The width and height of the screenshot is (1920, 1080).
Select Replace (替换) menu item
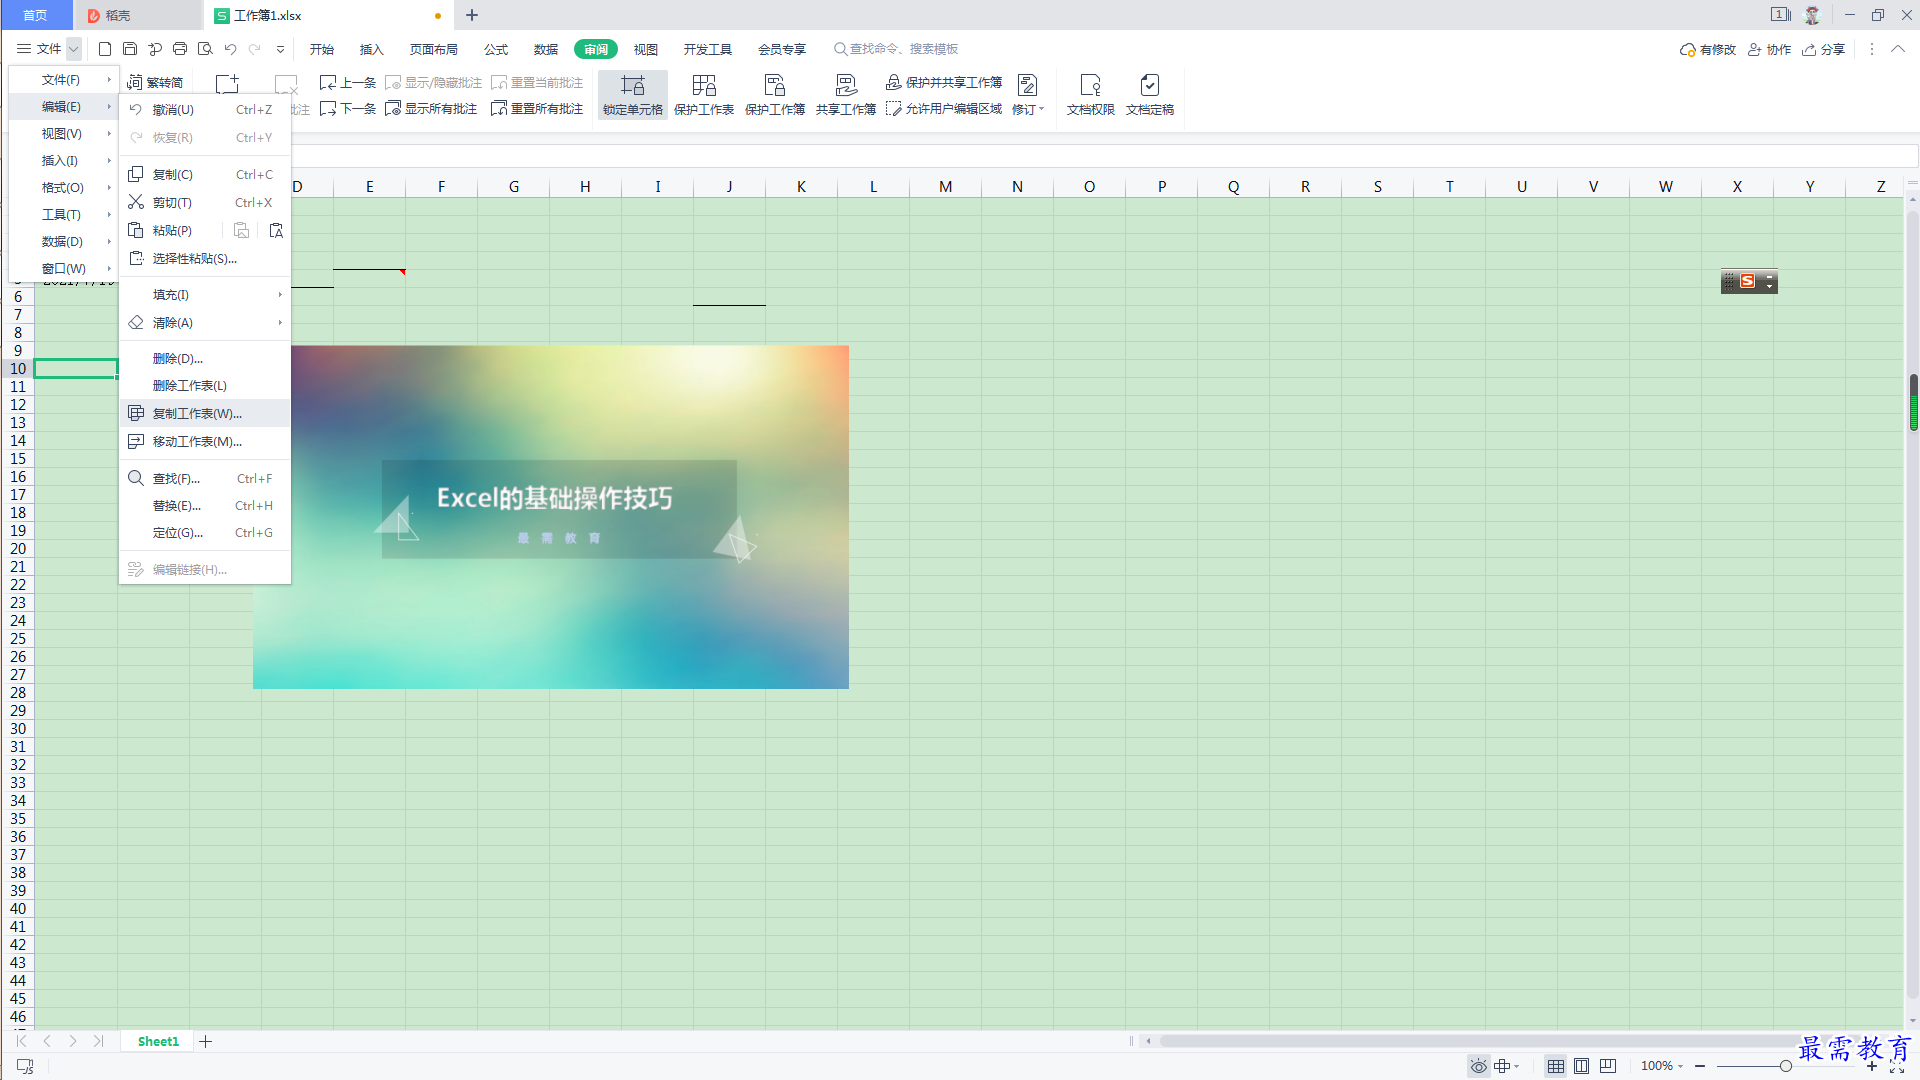point(205,506)
